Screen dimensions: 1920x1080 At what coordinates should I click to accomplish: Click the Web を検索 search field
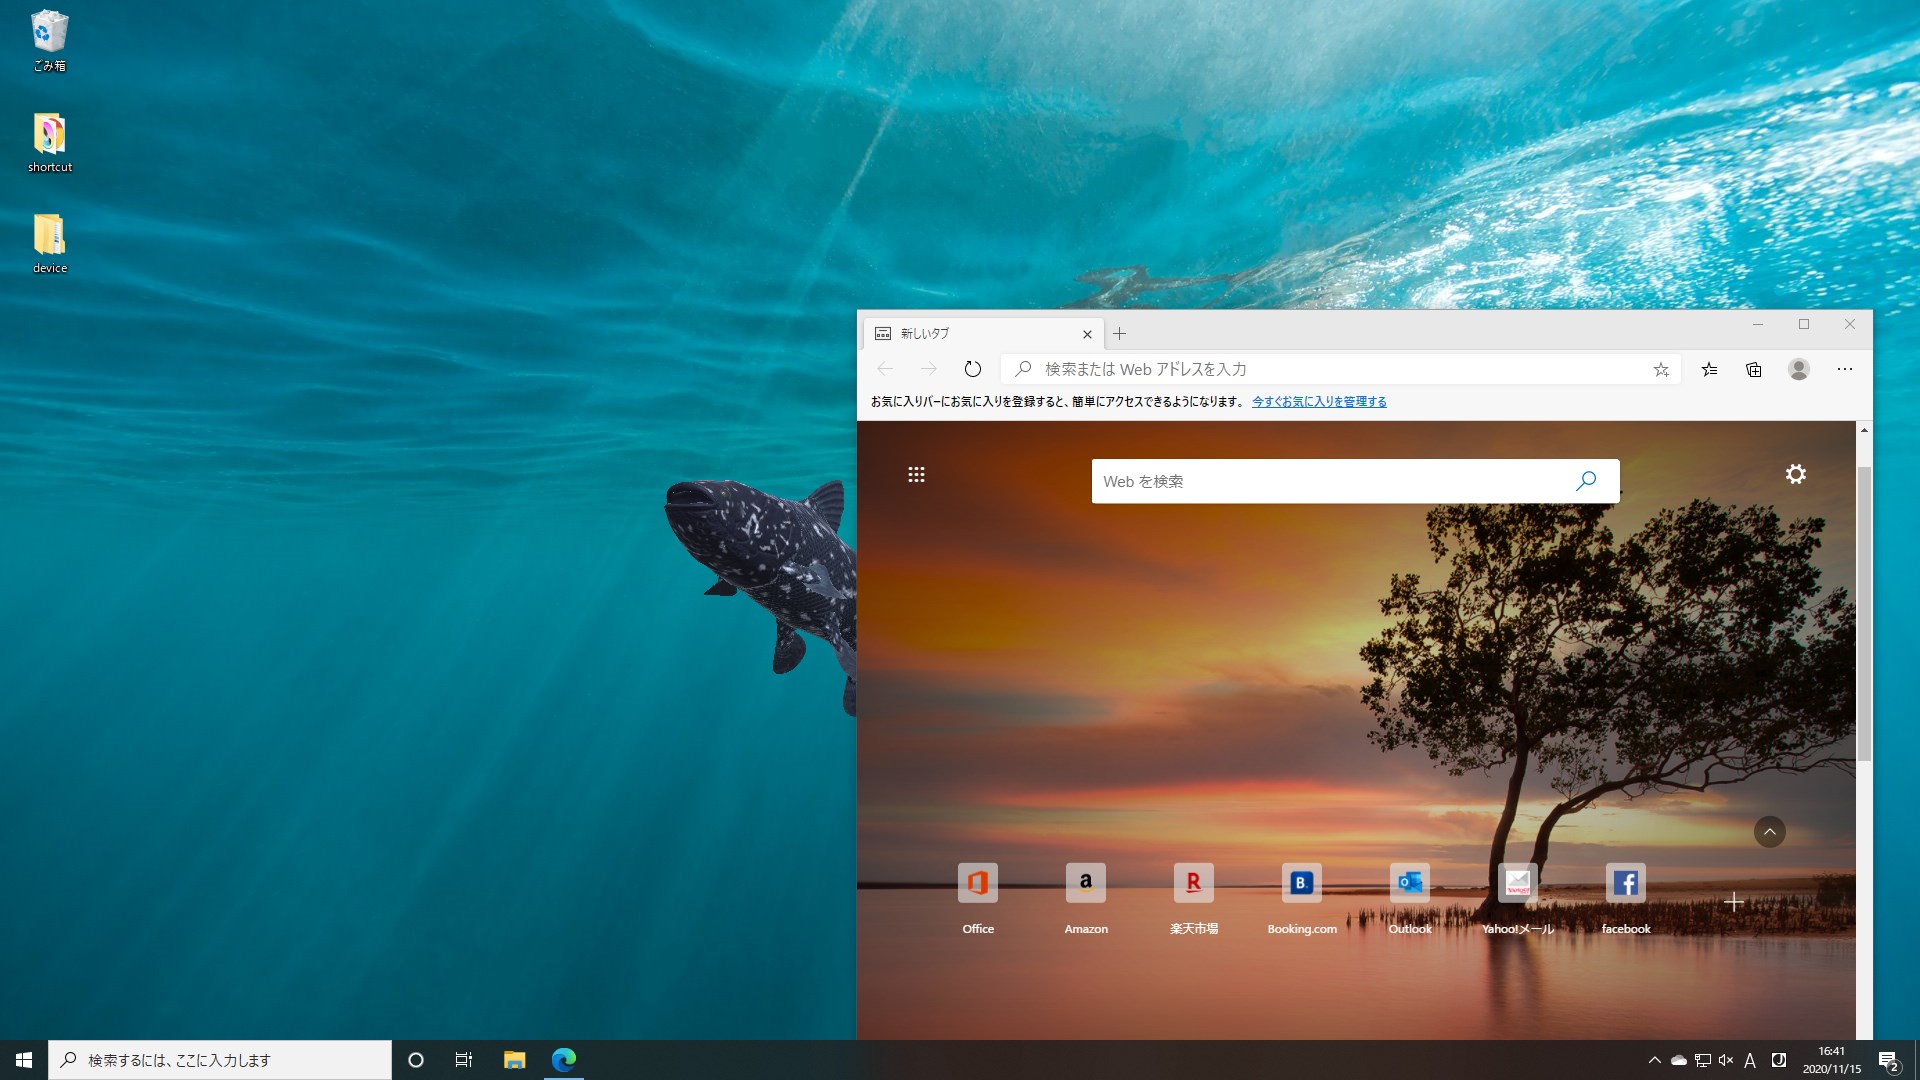point(1330,481)
